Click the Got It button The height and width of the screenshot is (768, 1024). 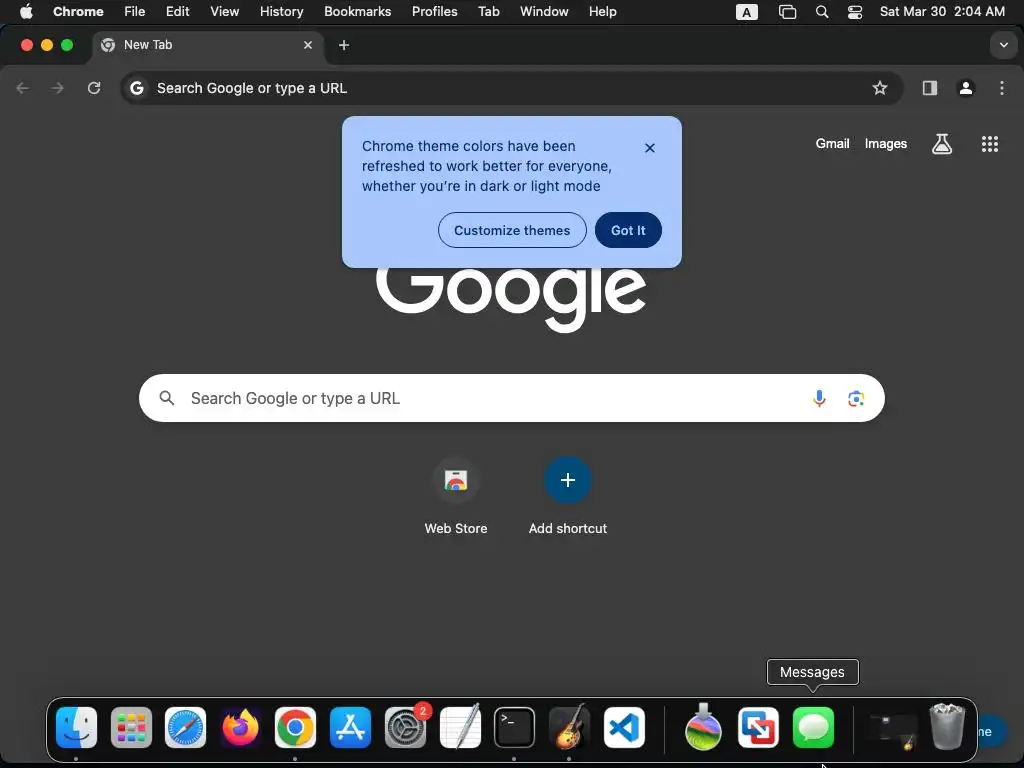(x=628, y=230)
